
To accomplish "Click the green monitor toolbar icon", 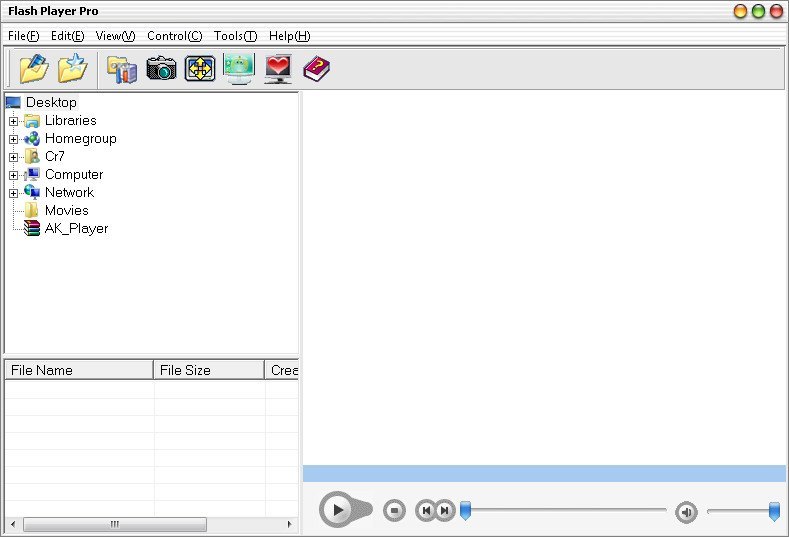I will [239, 69].
